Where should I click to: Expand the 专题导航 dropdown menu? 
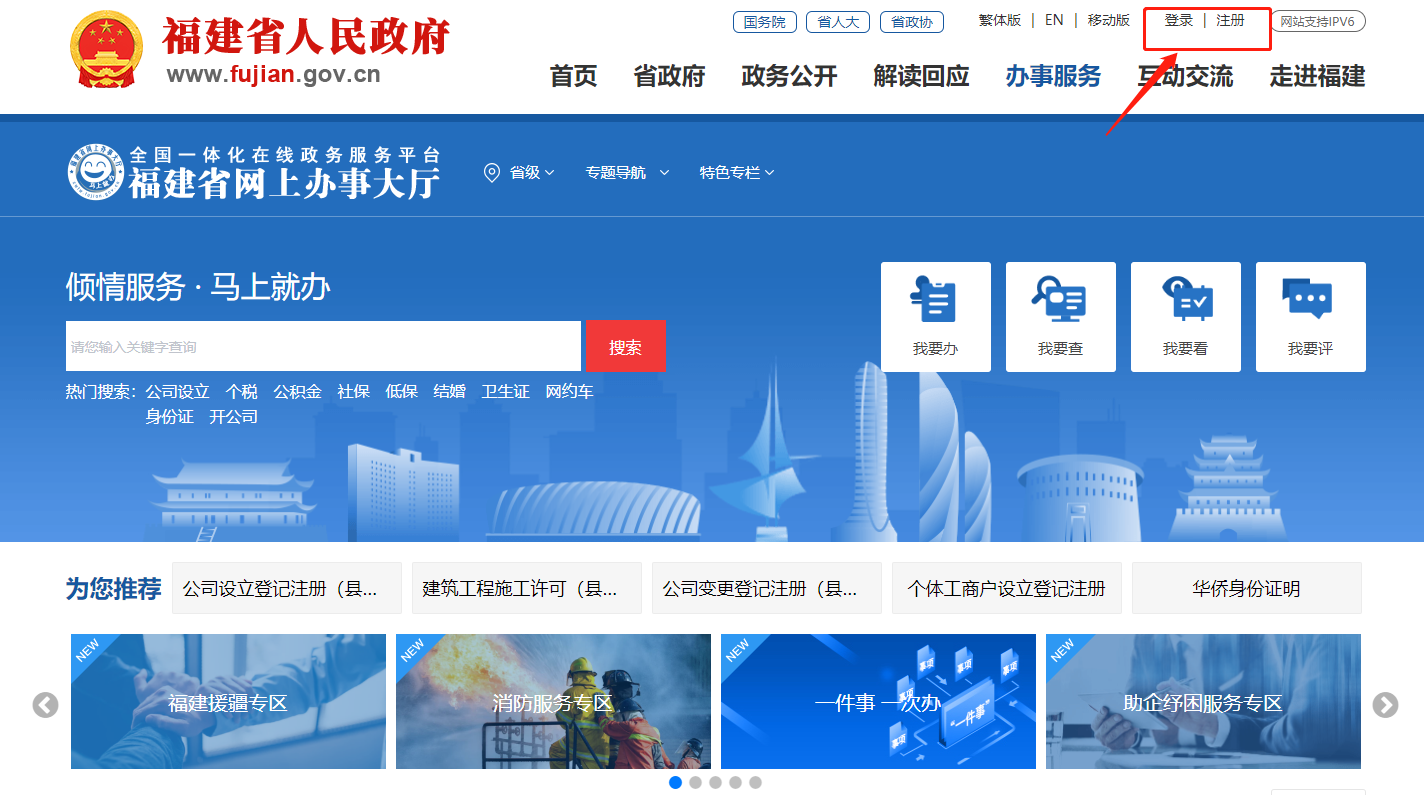[x=627, y=173]
